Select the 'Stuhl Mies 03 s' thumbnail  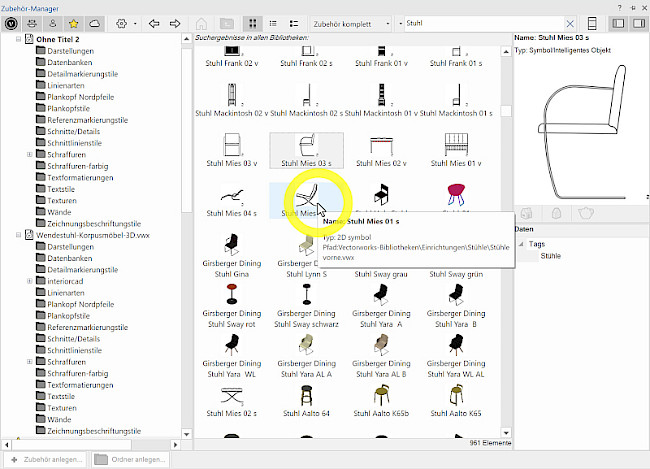point(308,149)
